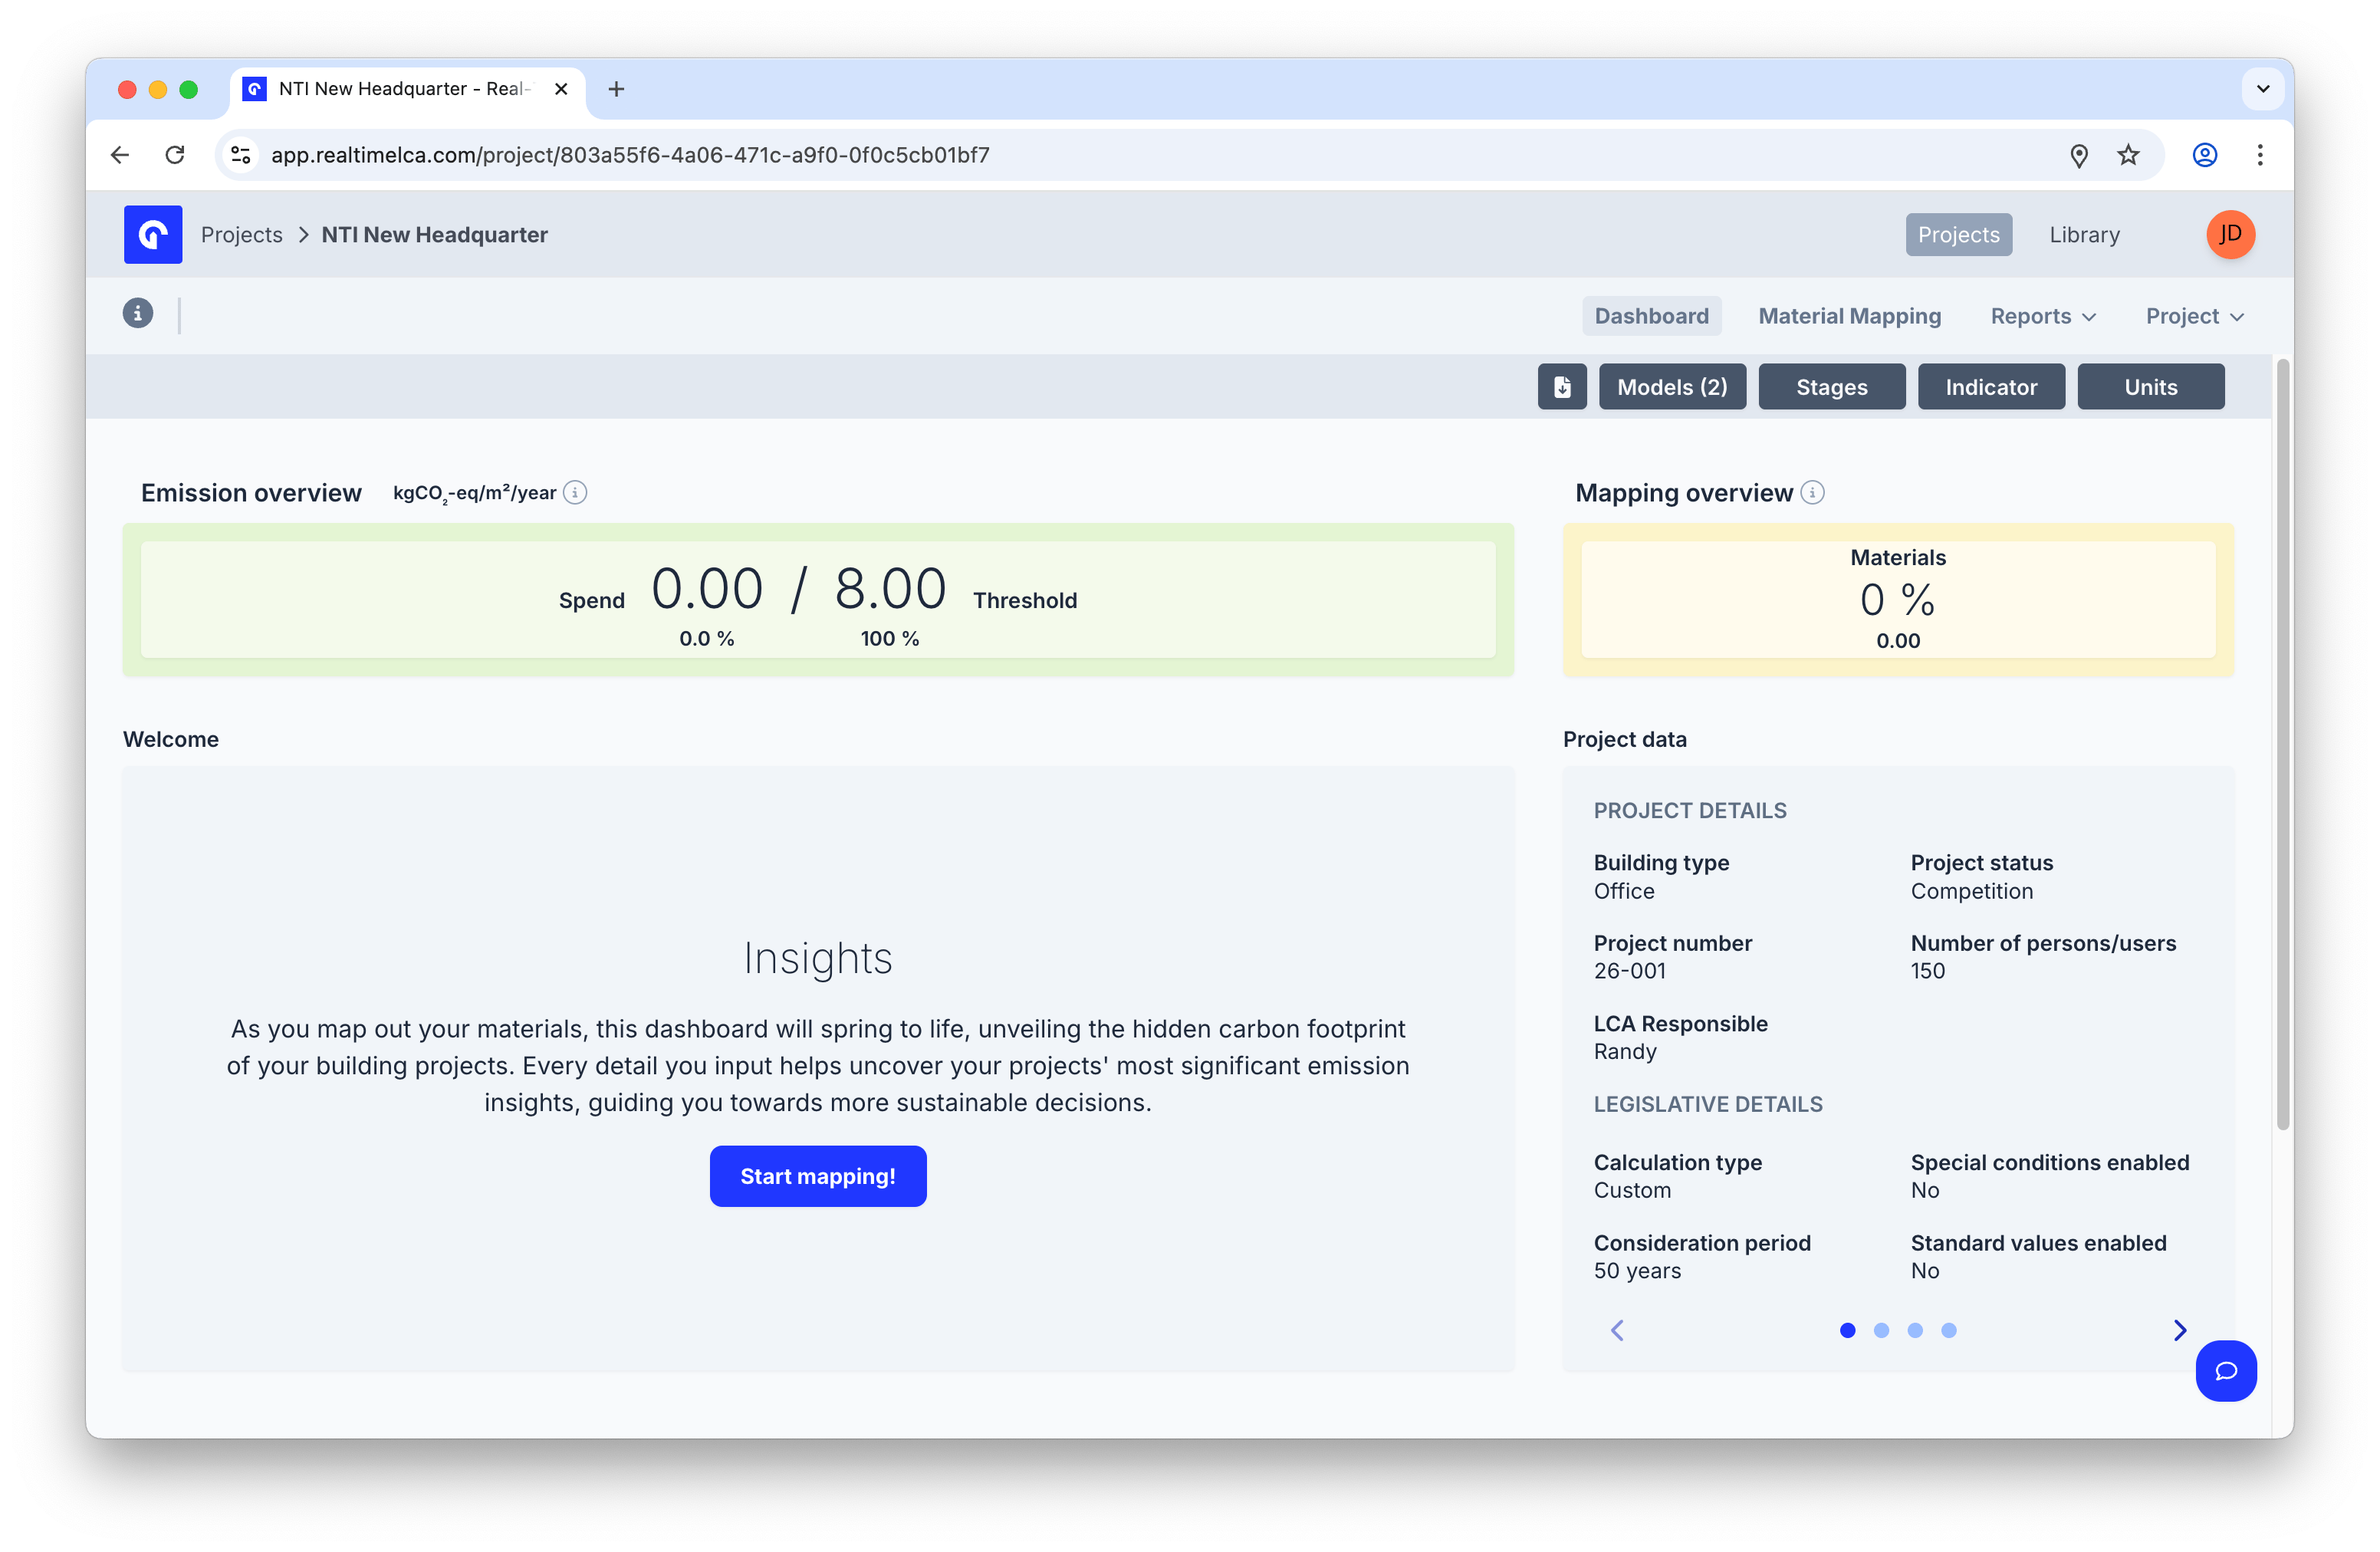Open Mapping overview info tooltip icon
This screenshot has height=1552, width=2380.
coord(1812,492)
